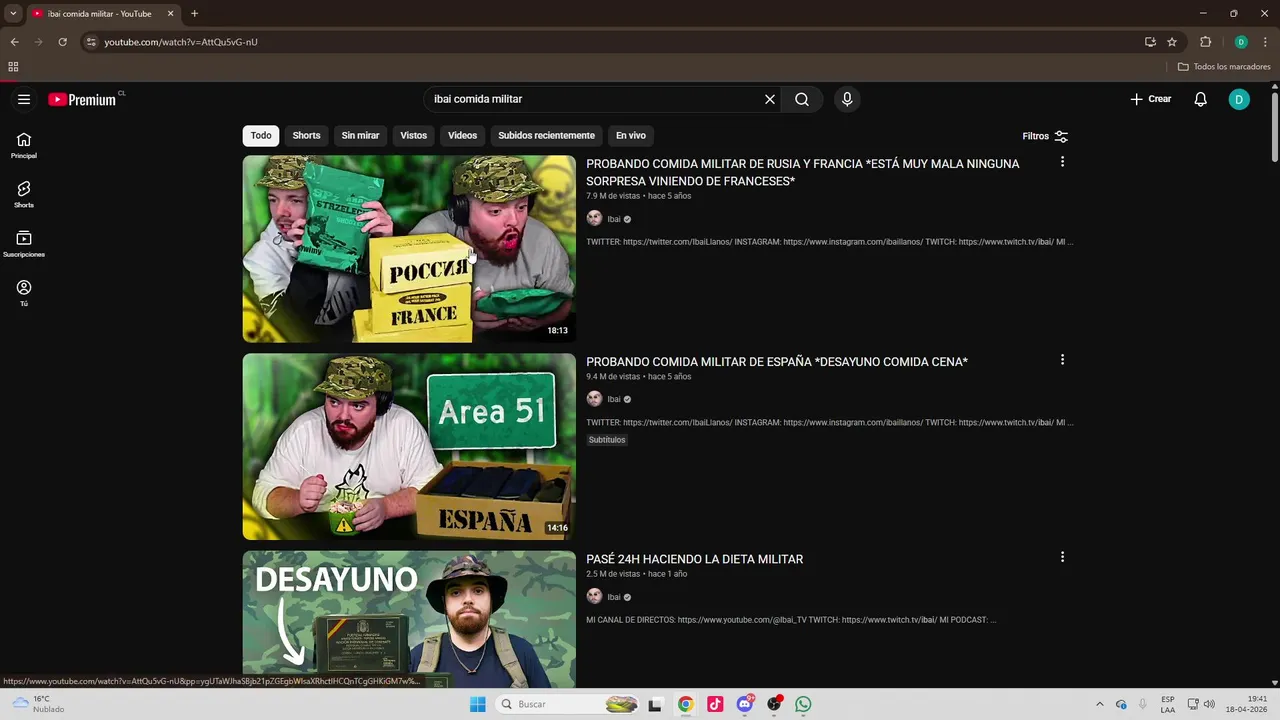Screen dimensions: 1280x720
Task: Click Ibai channel name under Rusia y Francia video
Action: point(614,219)
